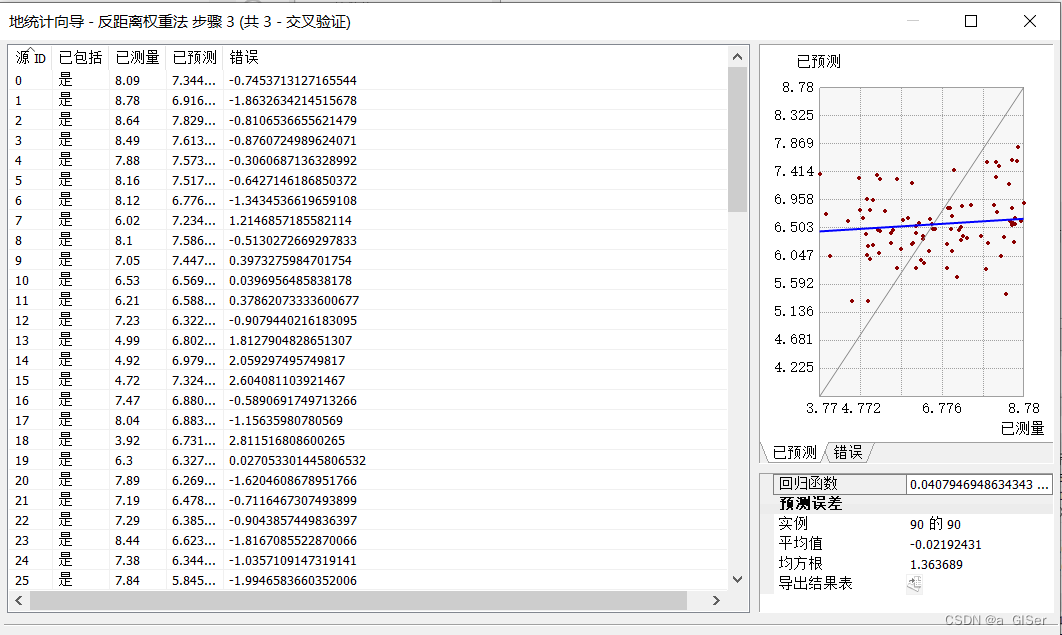Select measured value 8.16 in row 5
The image size is (1062, 635).
pos(127,181)
